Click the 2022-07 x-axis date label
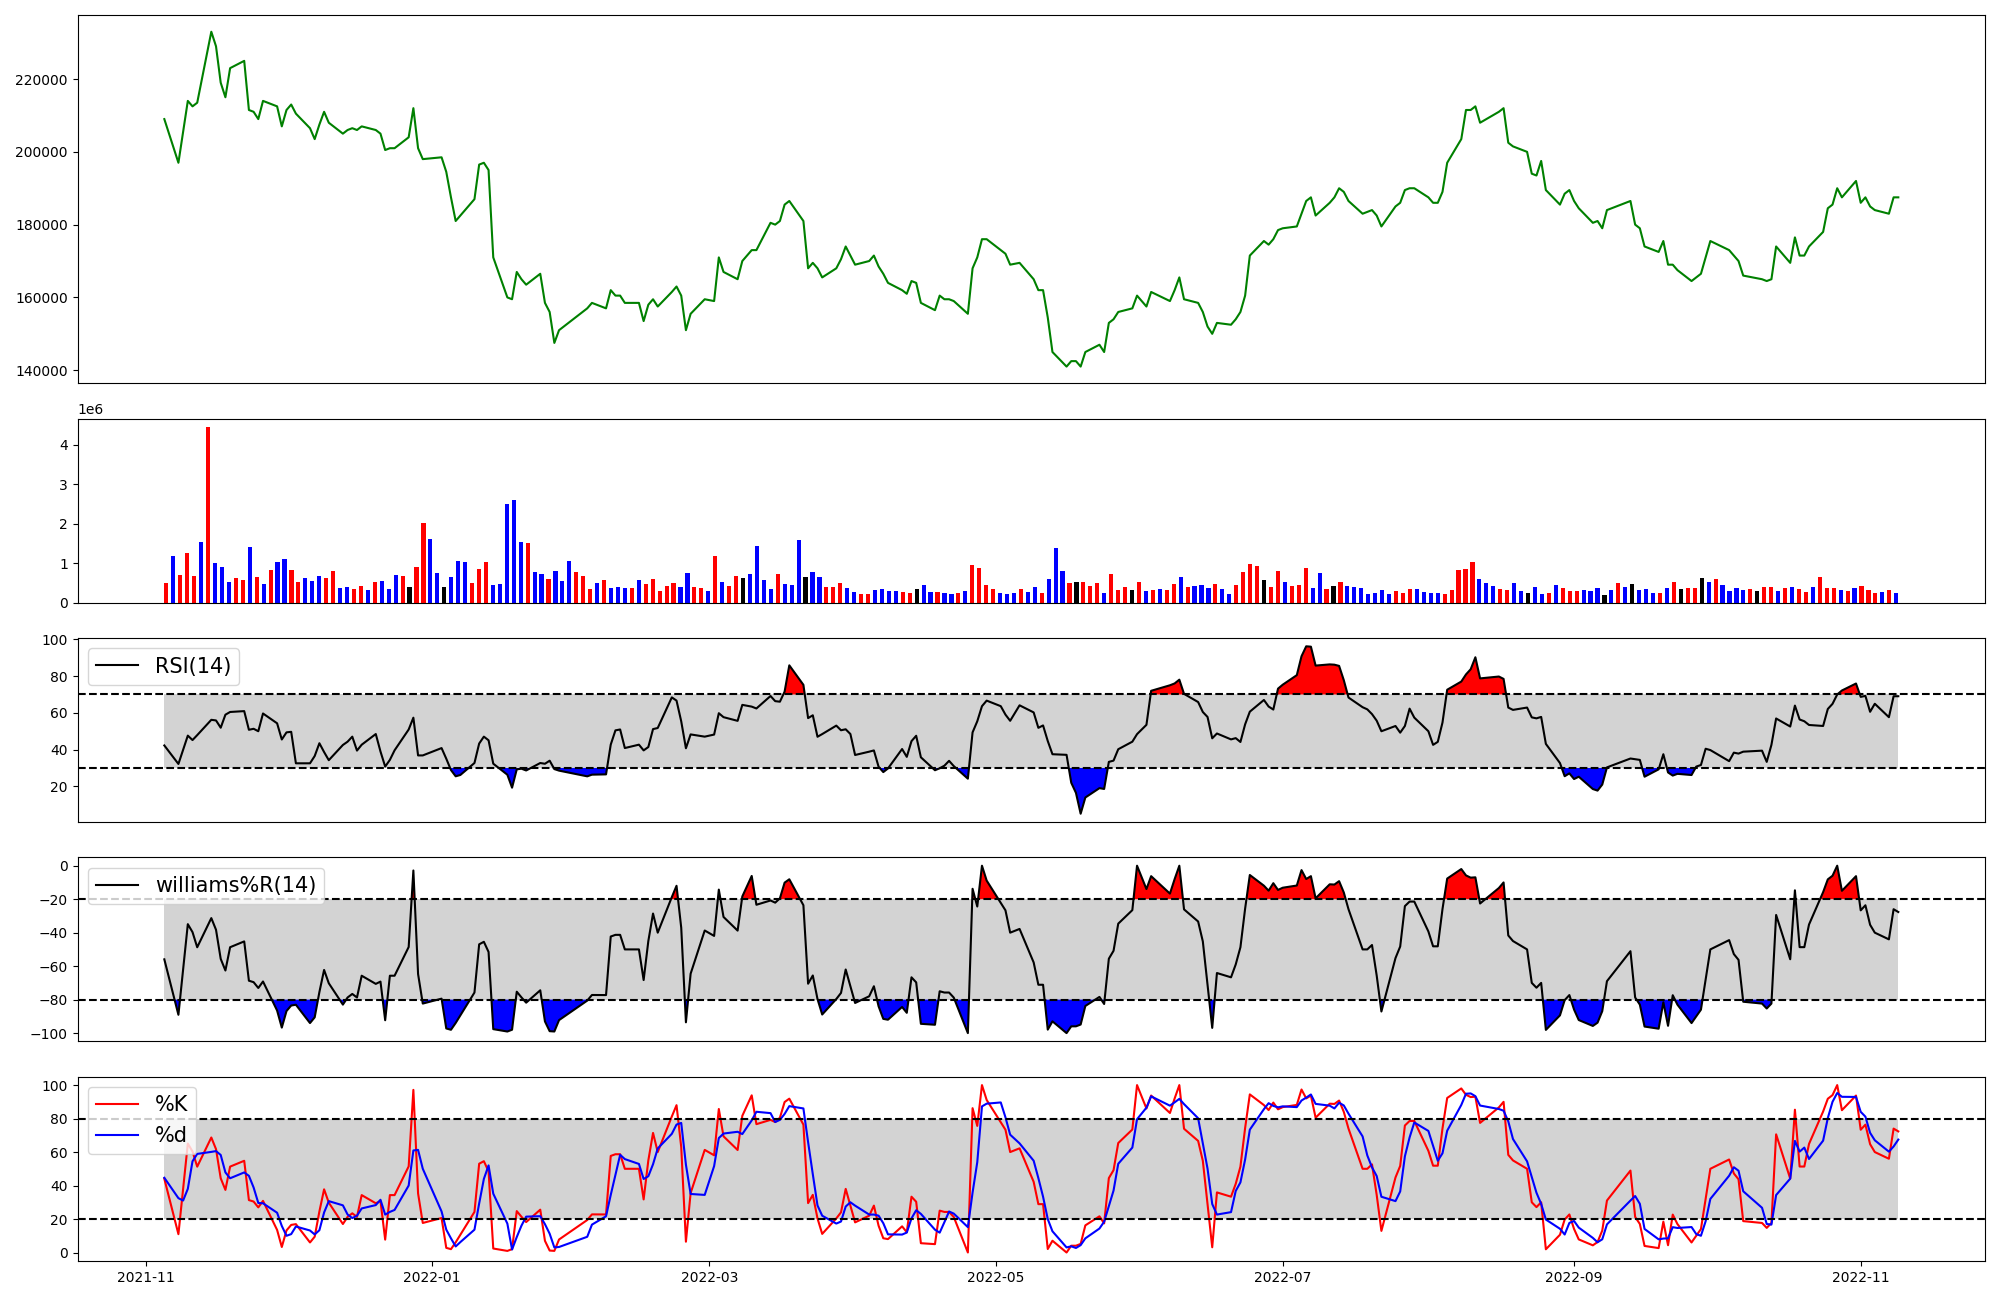 click(1282, 1277)
